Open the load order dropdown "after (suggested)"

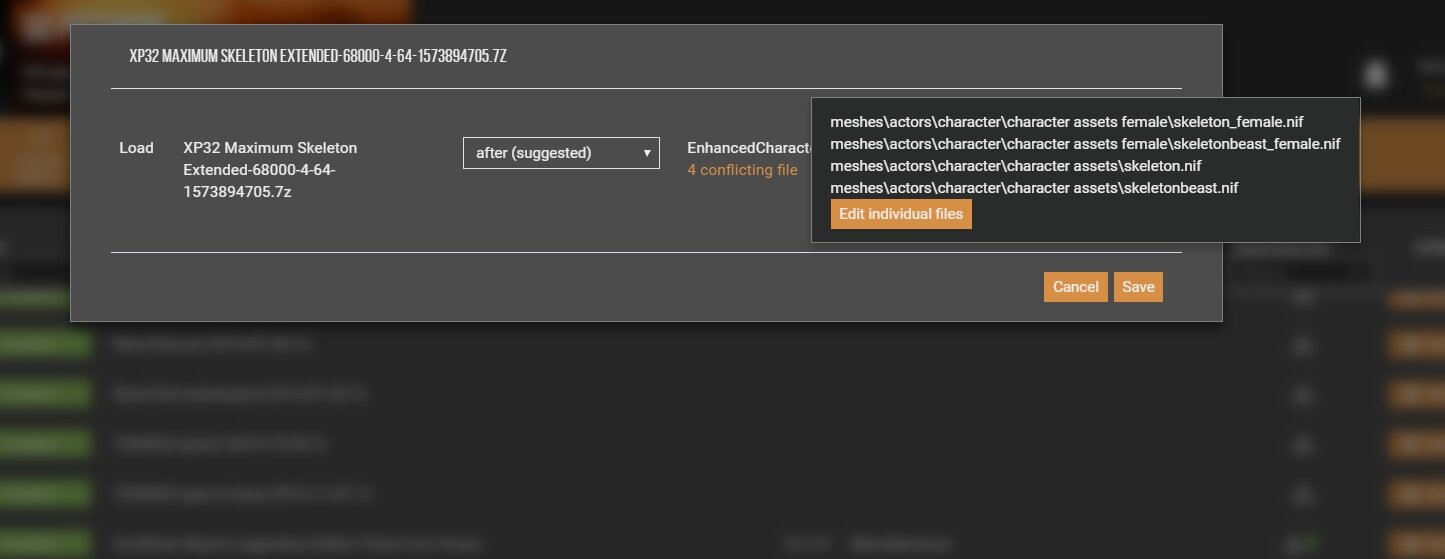(561, 153)
